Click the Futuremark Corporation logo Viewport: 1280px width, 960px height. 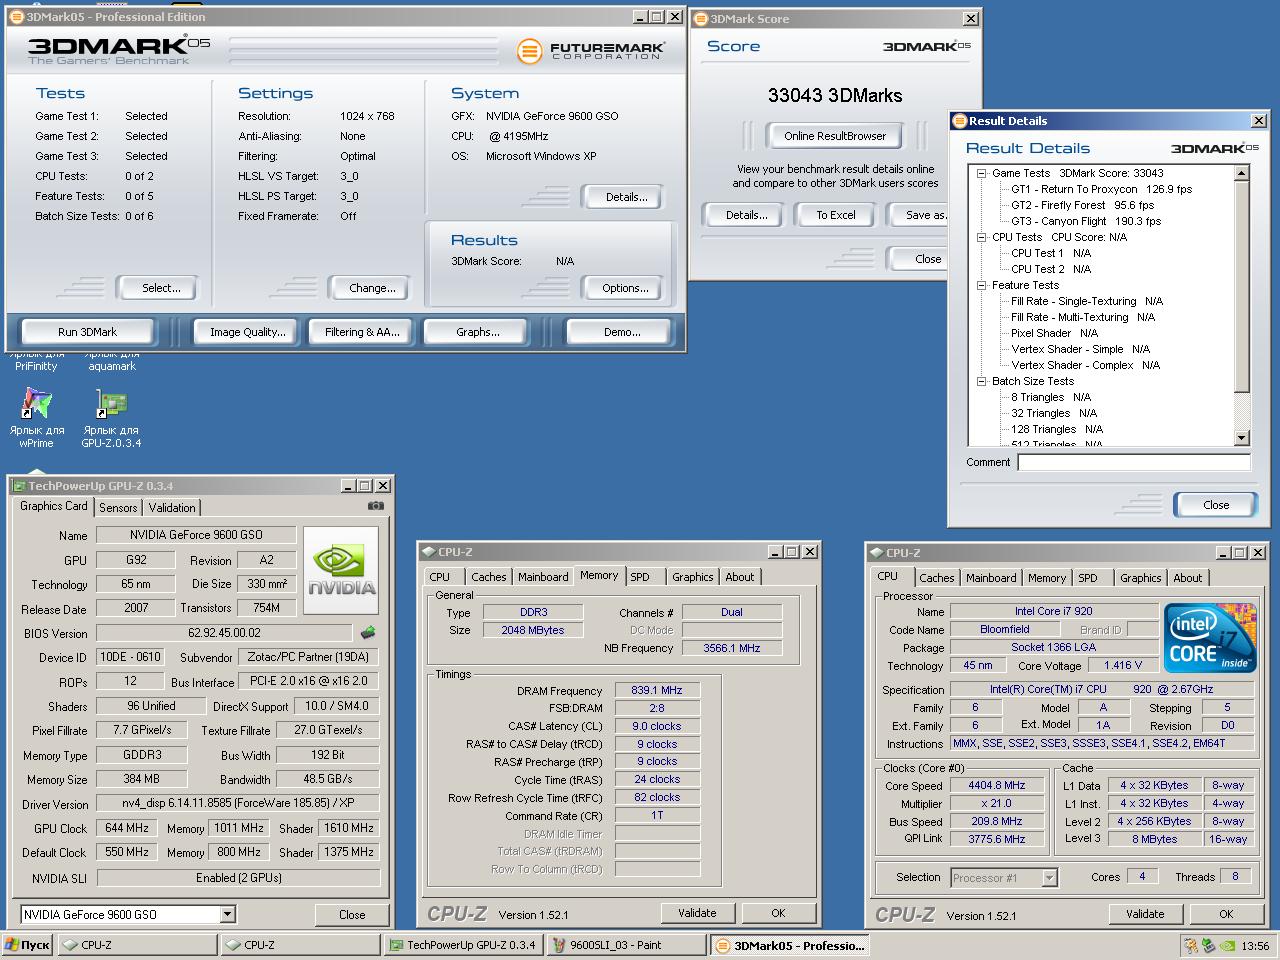click(x=590, y=50)
